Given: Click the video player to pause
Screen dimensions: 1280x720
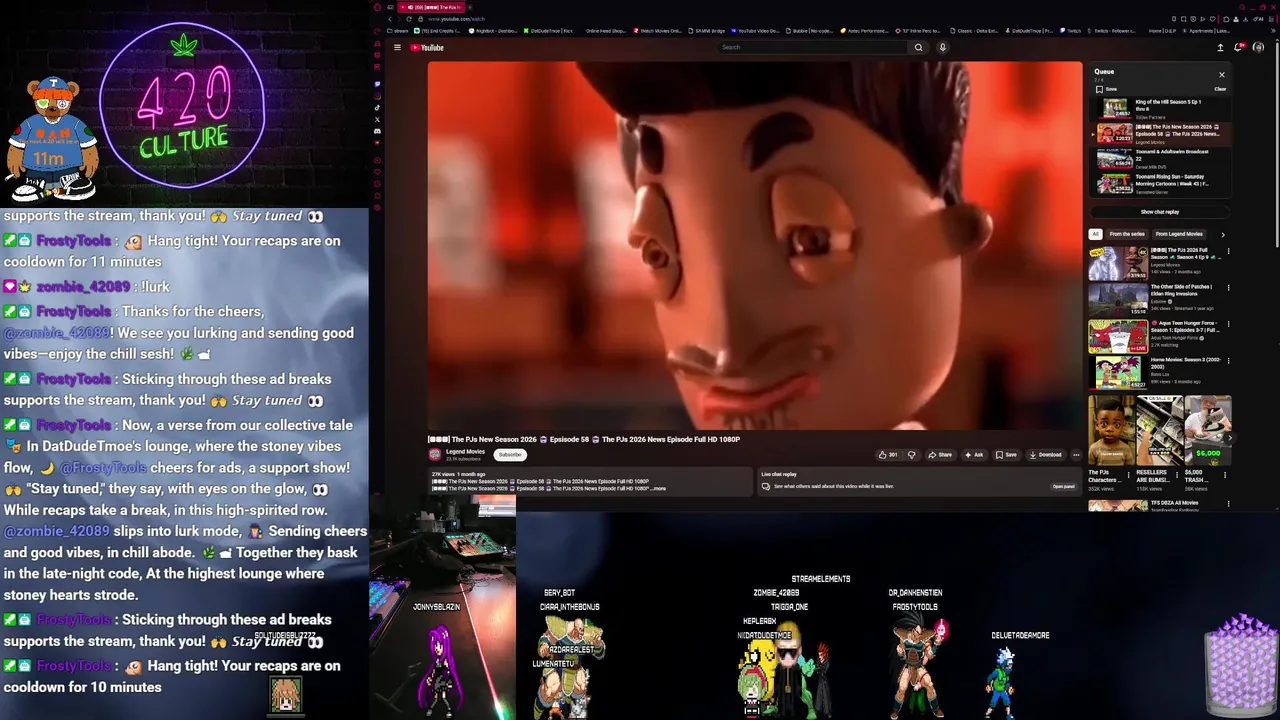Looking at the screenshot, I should coord(755,245).
